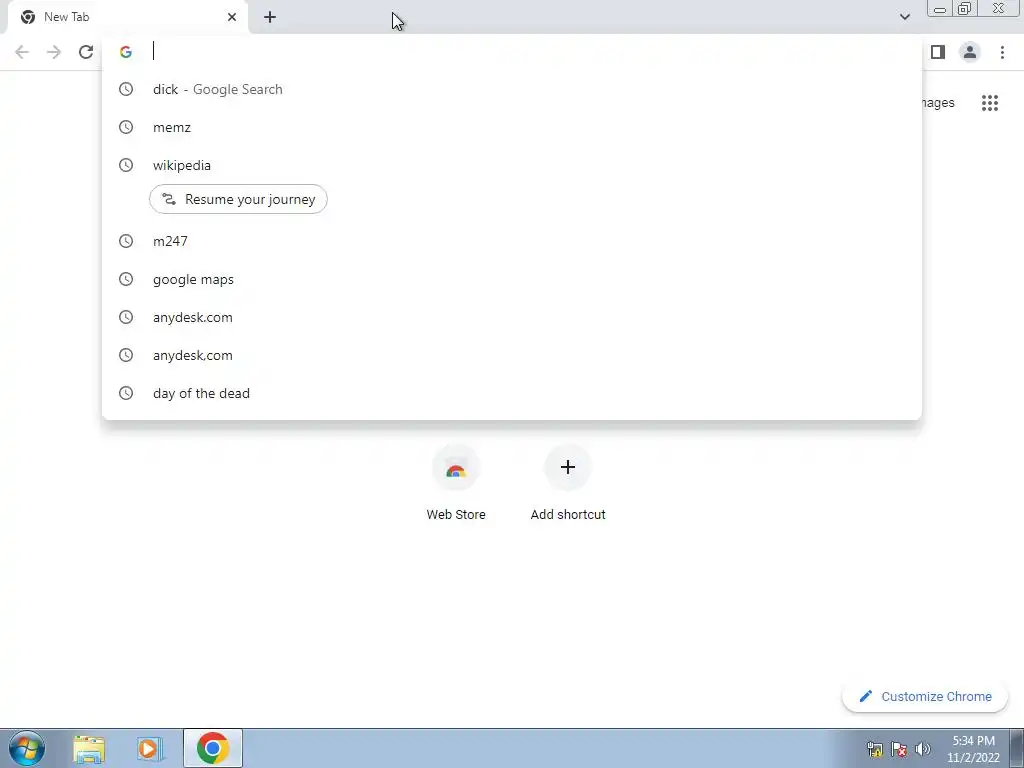Reload the page with the refresh icon
1024x768 pixels.
86,52
